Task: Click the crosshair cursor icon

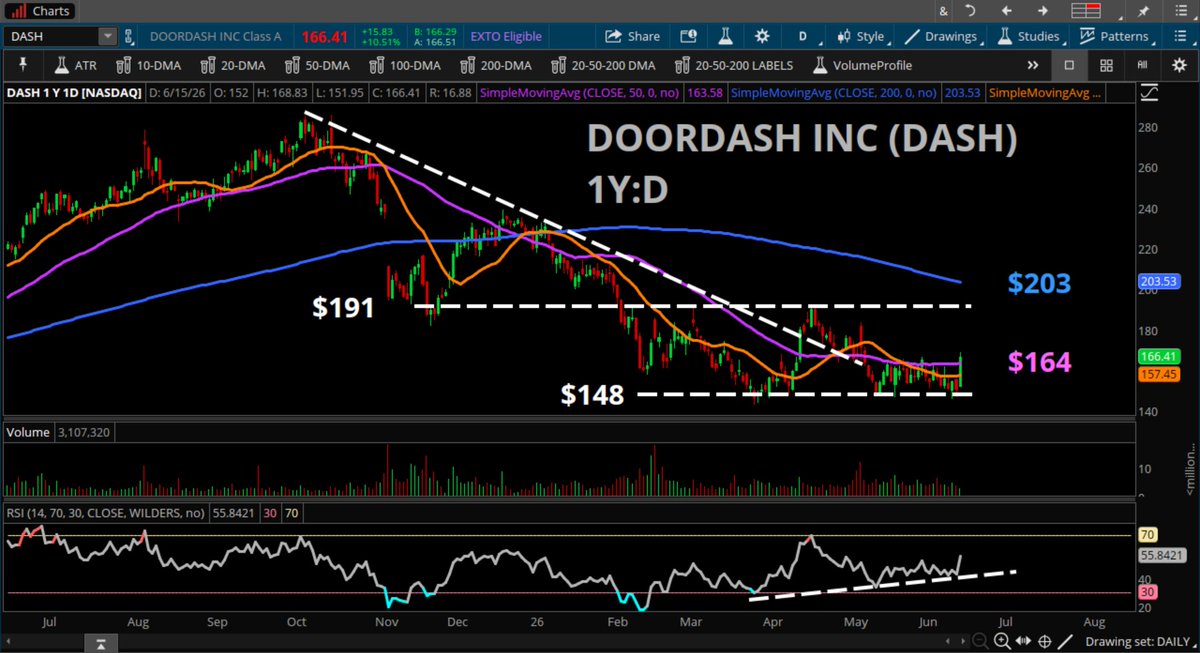Action: [1045, 642]
